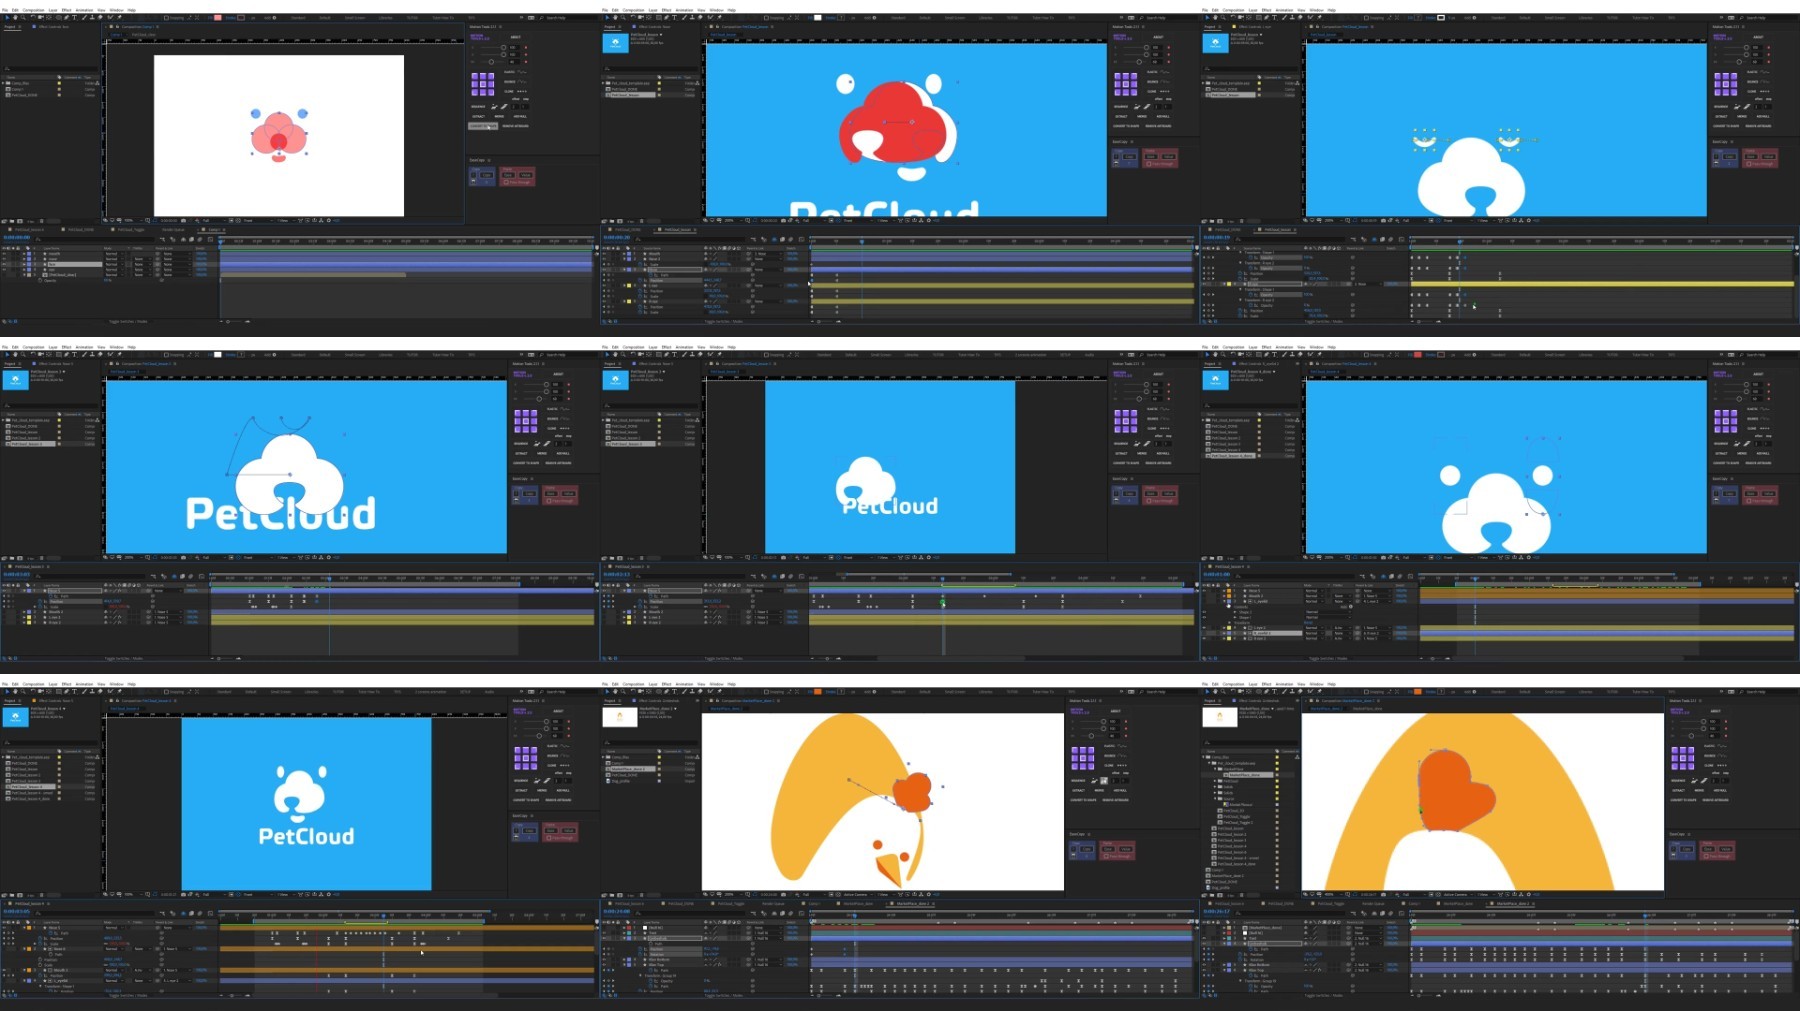Collapse Transform: Group 10 in the MarketPlace_done 2 timeline

(1240, 981)
